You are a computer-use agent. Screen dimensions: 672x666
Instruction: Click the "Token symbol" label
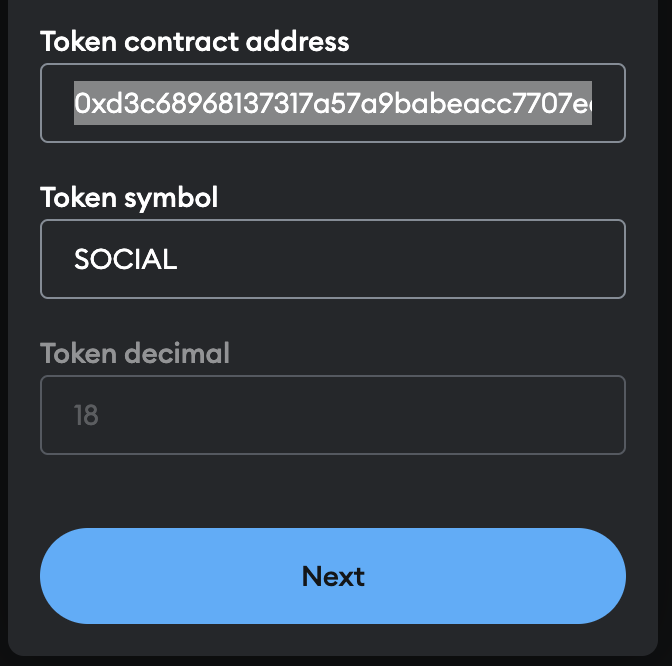click(129, 197)
